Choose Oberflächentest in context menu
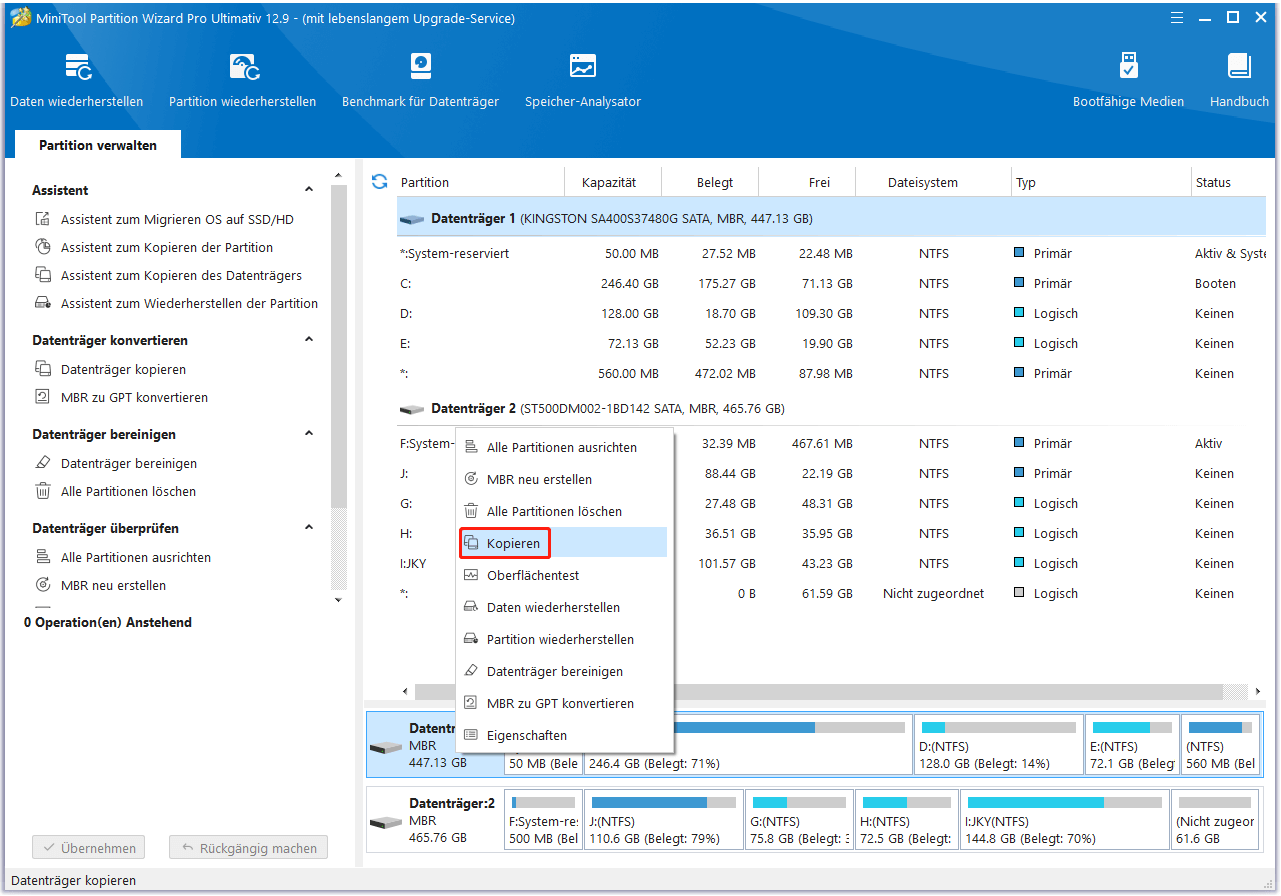The image size is (1281, 896). [x=563, y=575]
